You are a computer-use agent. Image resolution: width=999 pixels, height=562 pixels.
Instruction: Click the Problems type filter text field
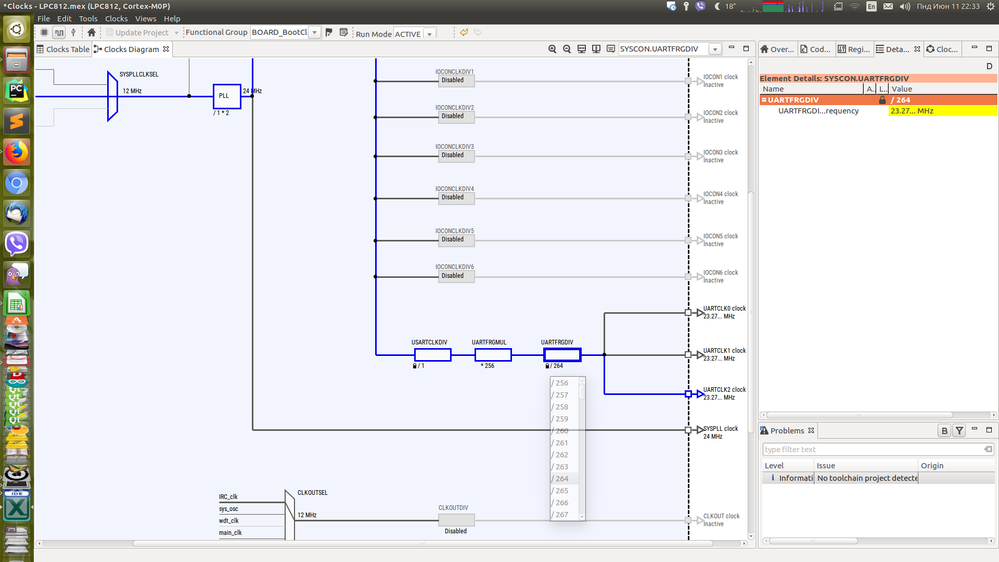[x=877, y=449]
